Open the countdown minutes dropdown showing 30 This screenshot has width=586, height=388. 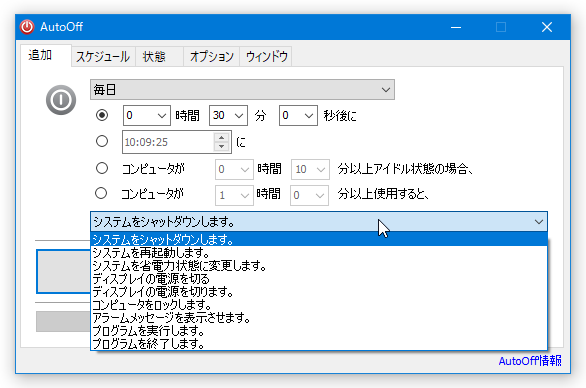click(x=228, y=115)
